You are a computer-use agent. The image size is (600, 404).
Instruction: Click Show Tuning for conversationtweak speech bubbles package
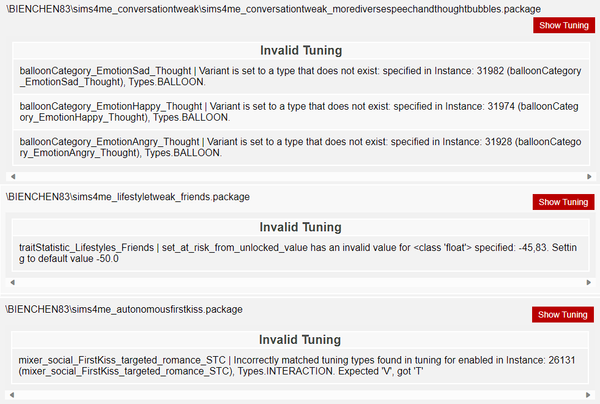pos(564,25)
